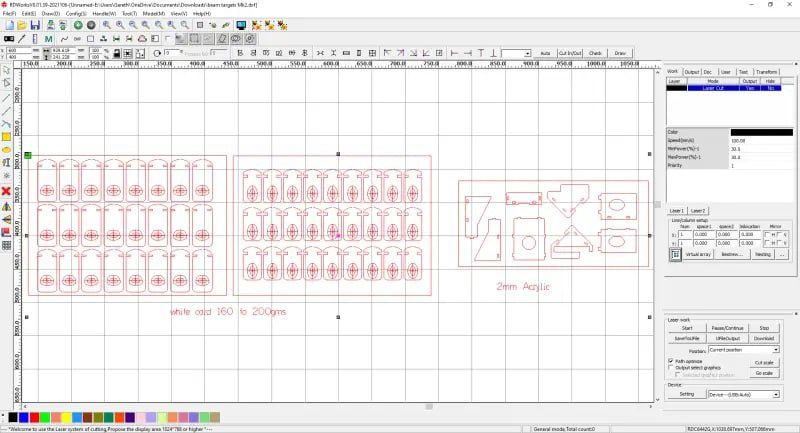
Task: Click the device Setting button
Action: (x=687, y=394)
